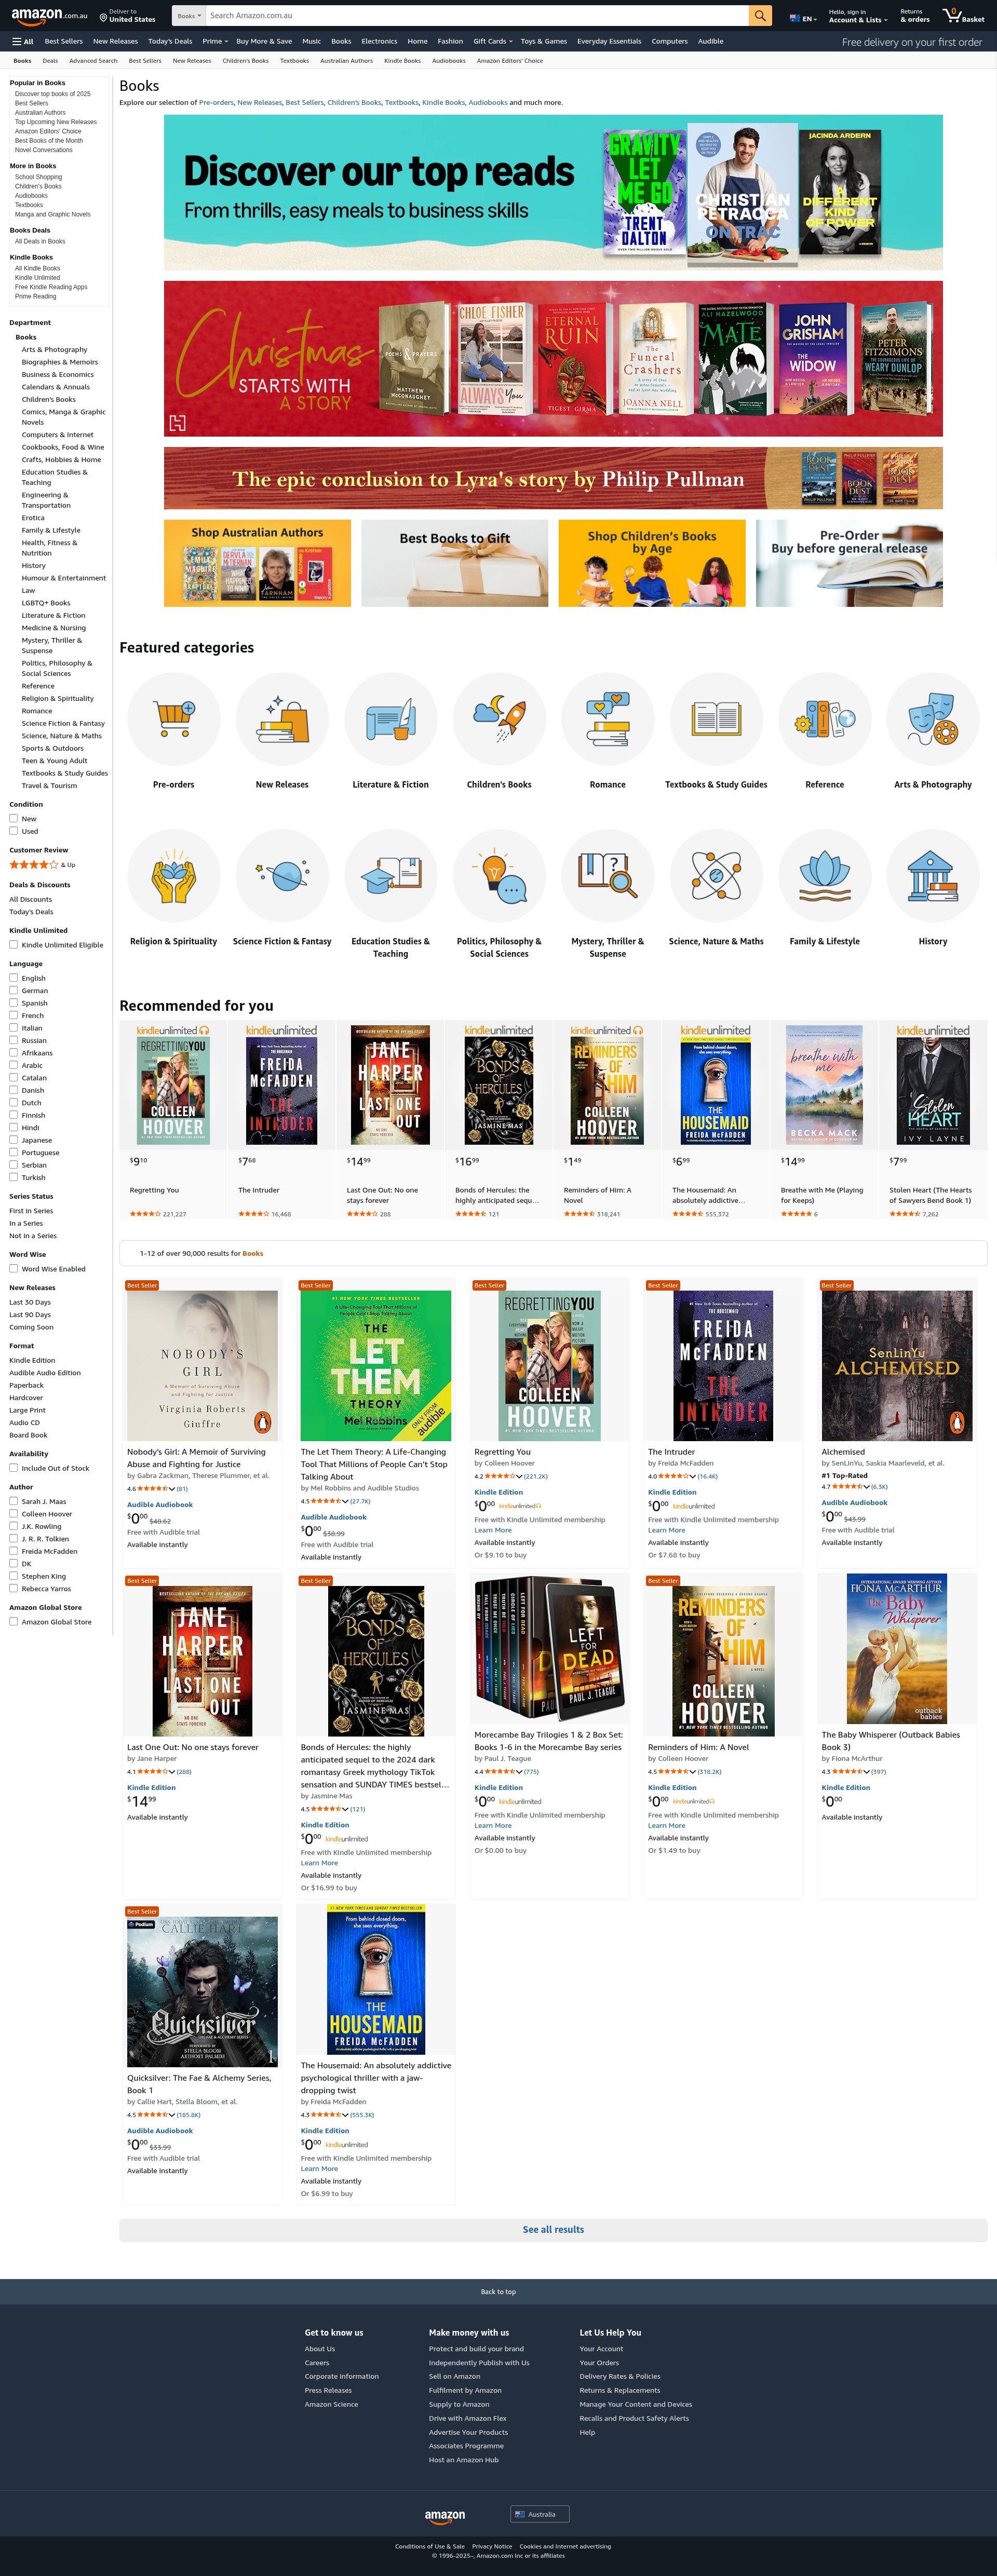This screenshot has height=2576, width=997.
Task: Open the All hamburger menu
Action: pyautogui.click(x=22, y=41)
